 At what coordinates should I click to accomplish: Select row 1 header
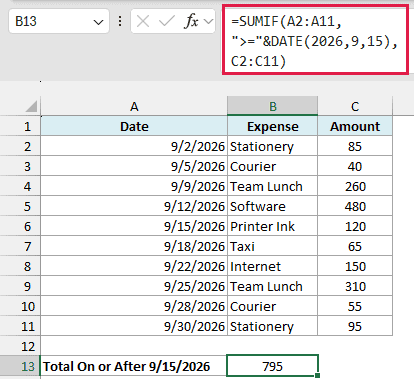[x=20, y=126]
